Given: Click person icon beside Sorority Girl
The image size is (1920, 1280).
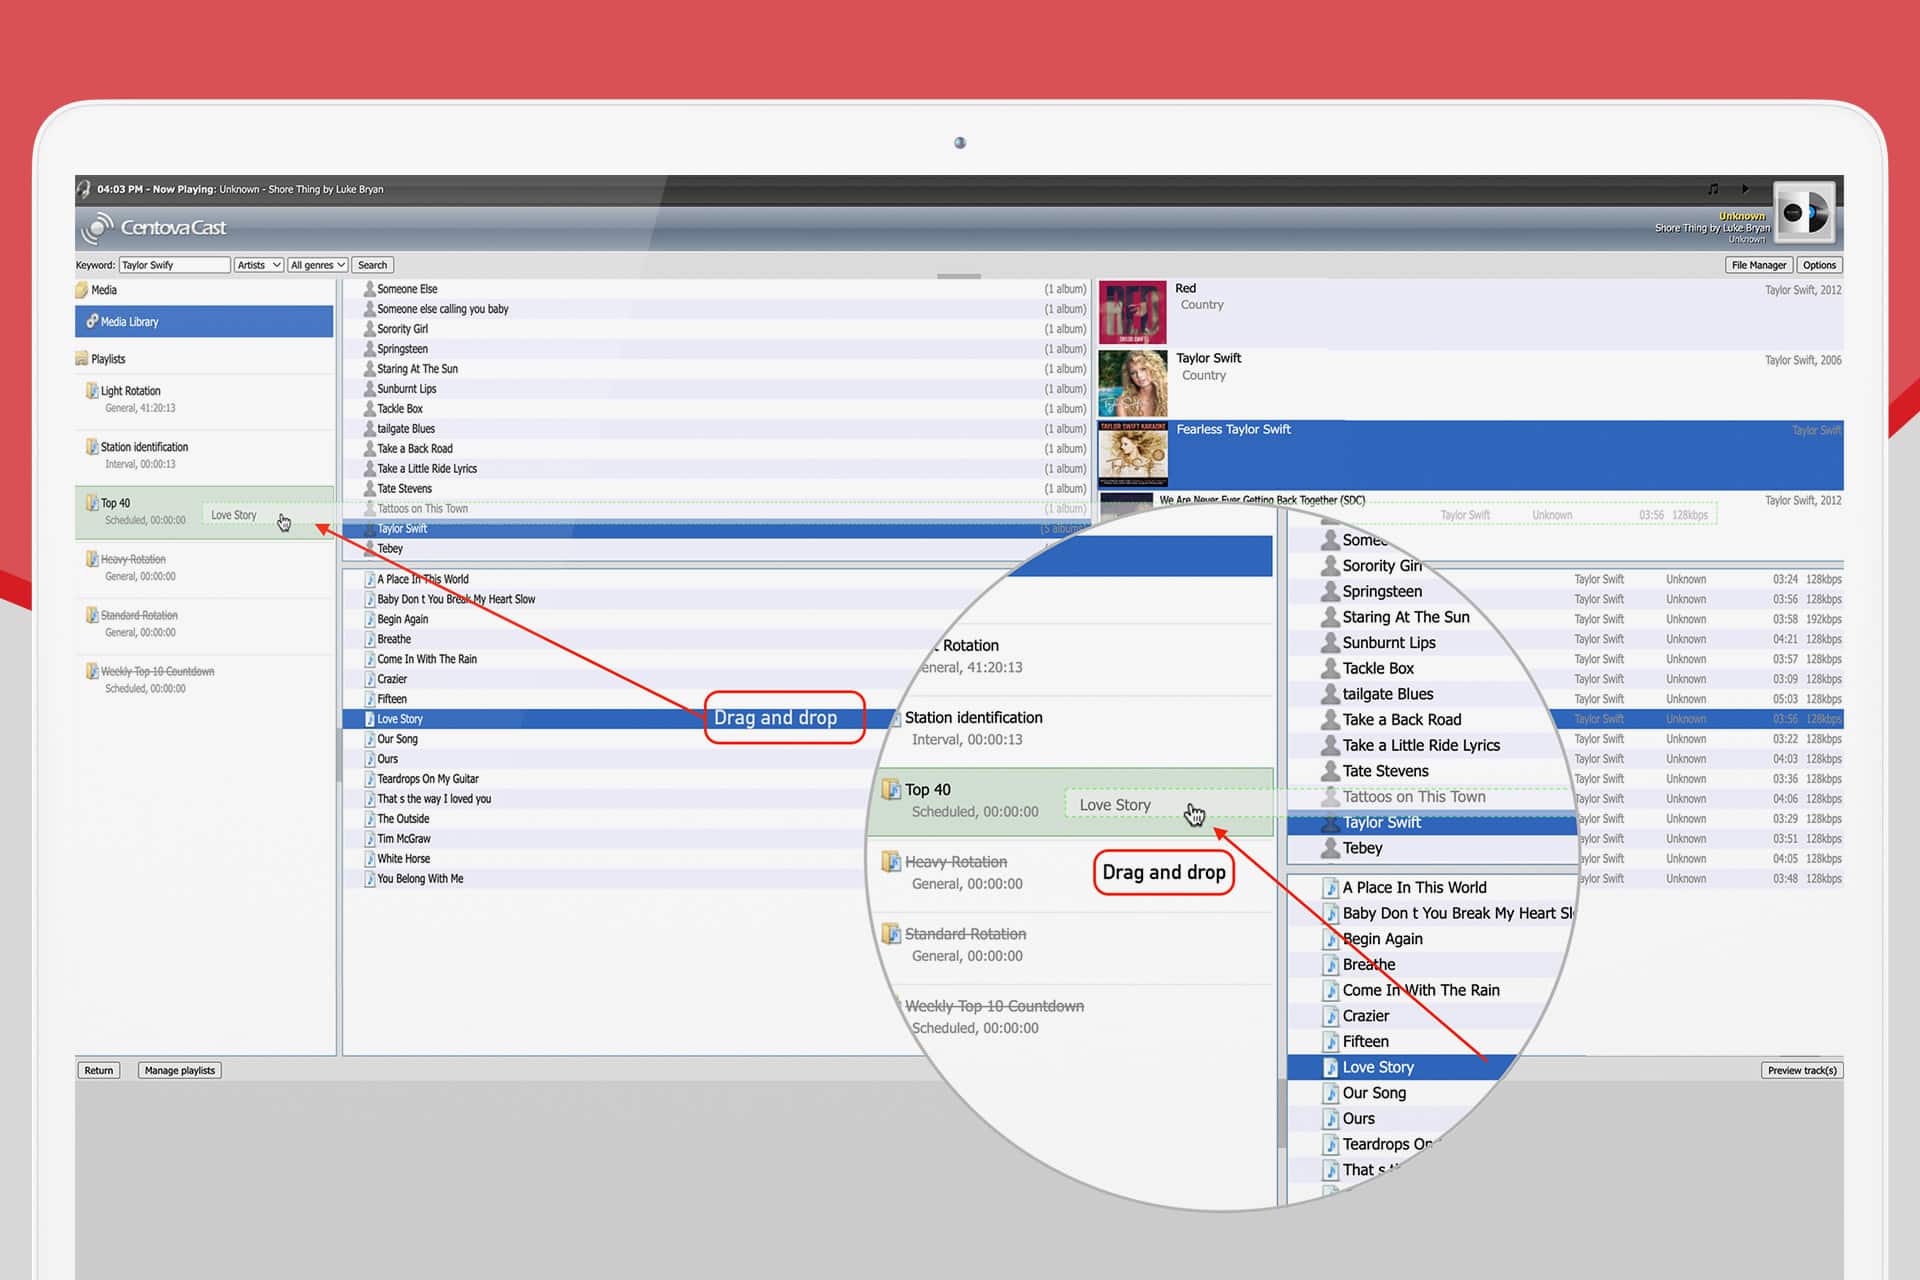Looking at the screenshot, I should point(369,329).
